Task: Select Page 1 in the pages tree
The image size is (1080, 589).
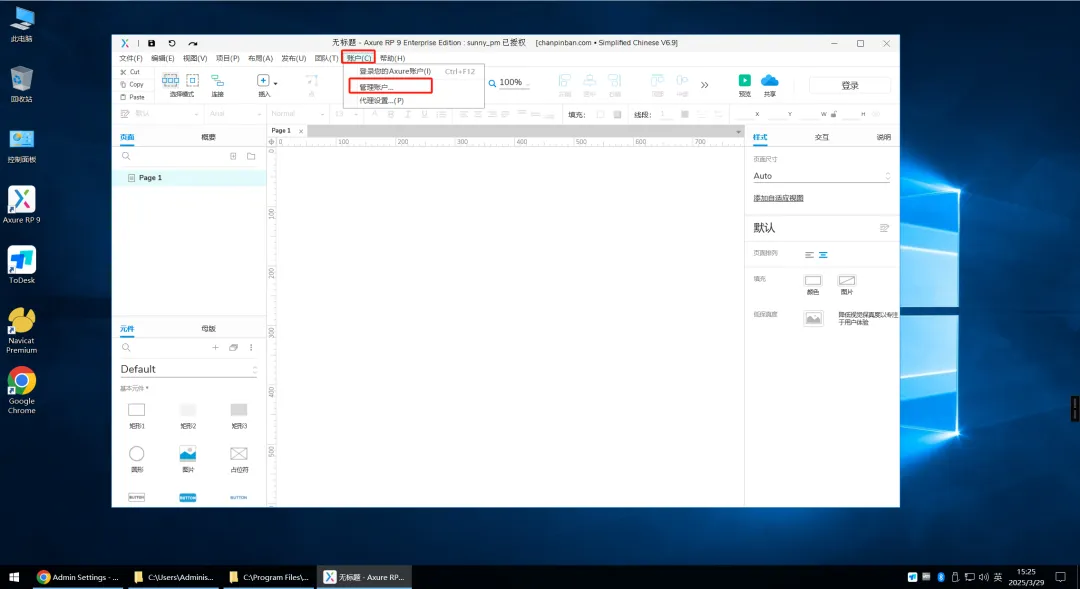Action: pos(189,178)
